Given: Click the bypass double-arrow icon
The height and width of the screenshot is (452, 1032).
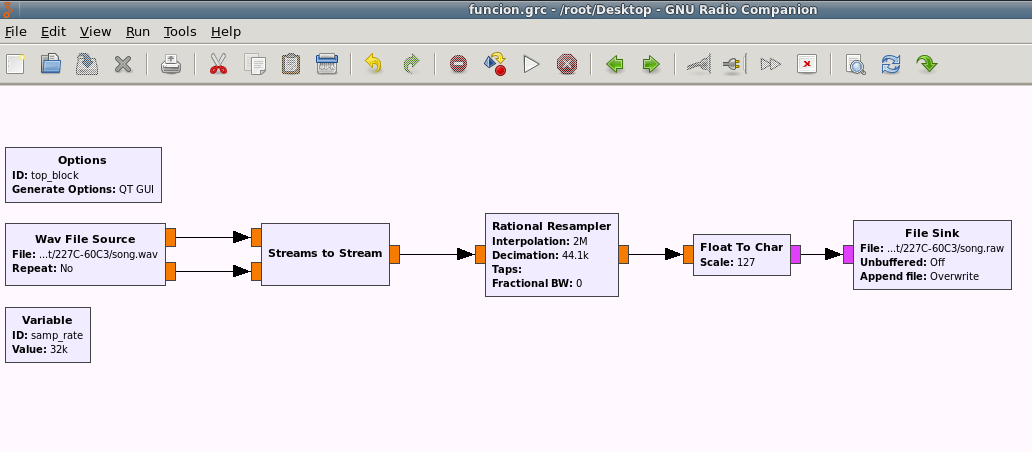Looking at the screenshot, I should [771, 64].
